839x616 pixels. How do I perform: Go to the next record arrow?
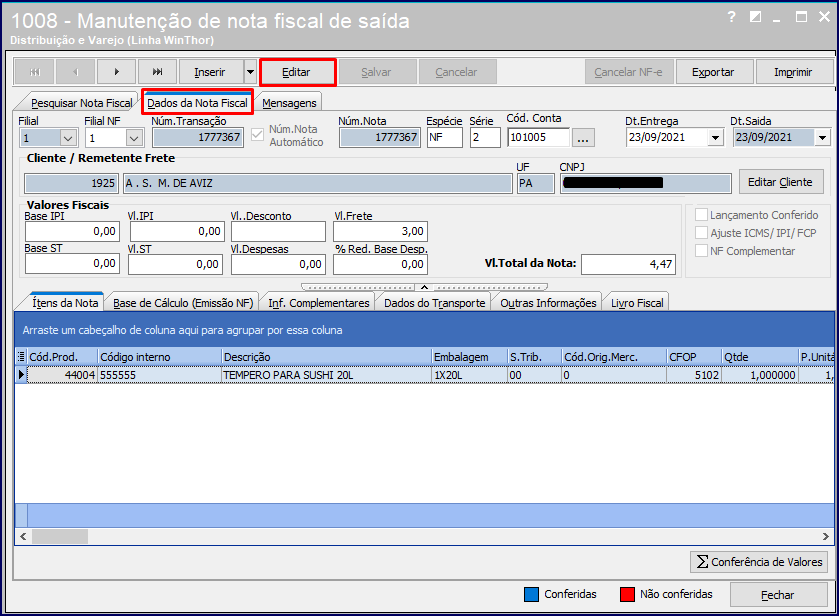point(117,72)
